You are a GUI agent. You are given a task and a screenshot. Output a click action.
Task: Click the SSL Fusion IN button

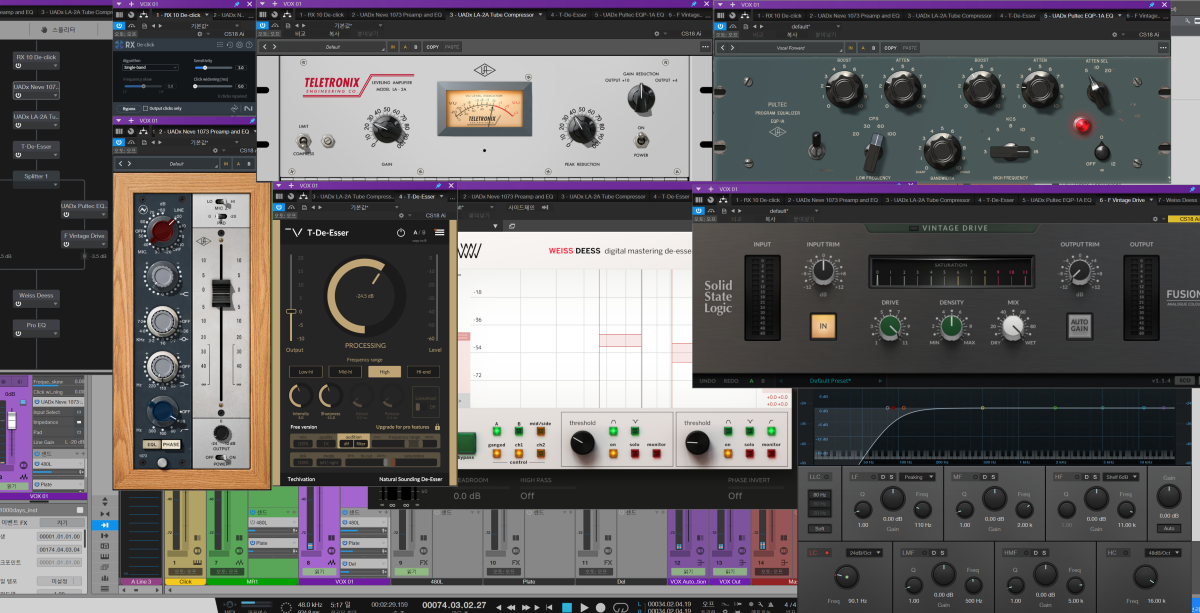point(825,325)
